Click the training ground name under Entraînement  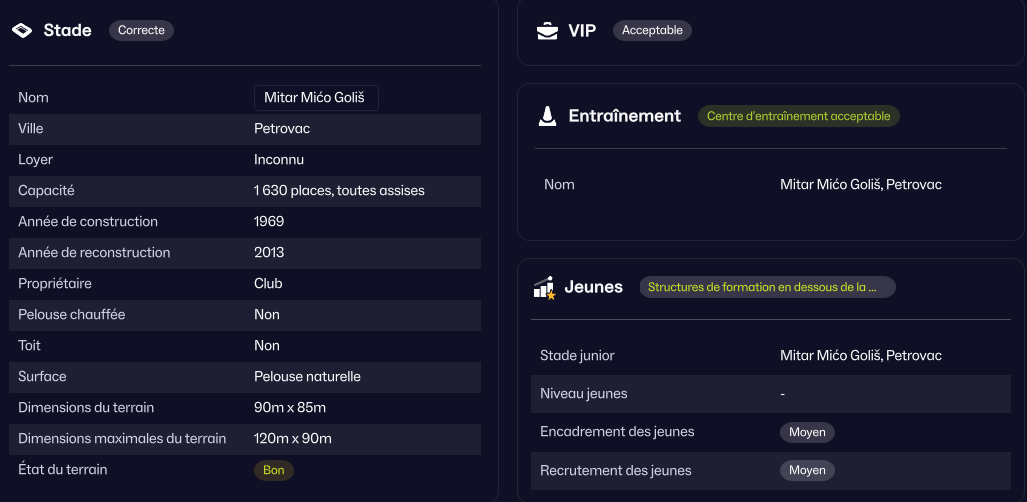pyautogui.click(x=860, y=185)
